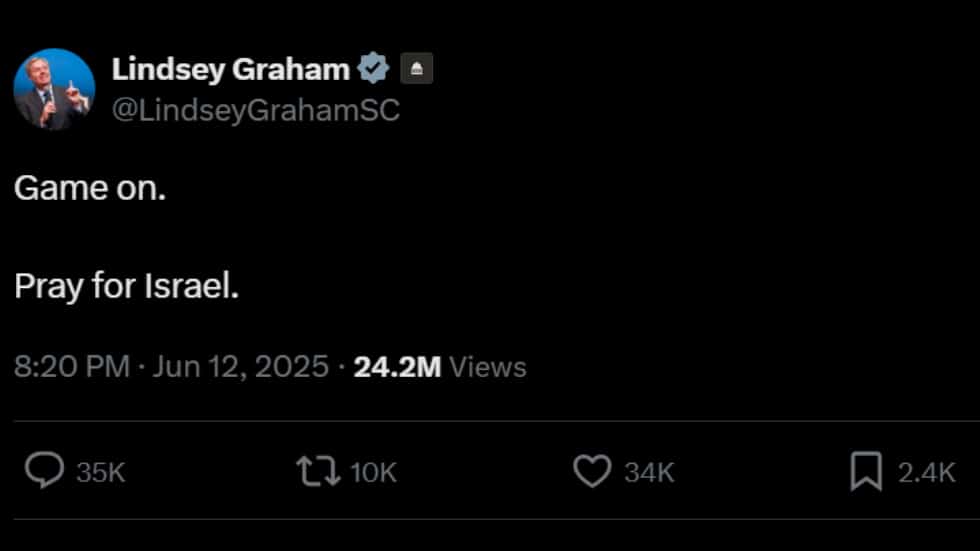The height and width of the screenshot is (551, 980).
Task: Like the tweet with the heart icon
Action: 591,471
